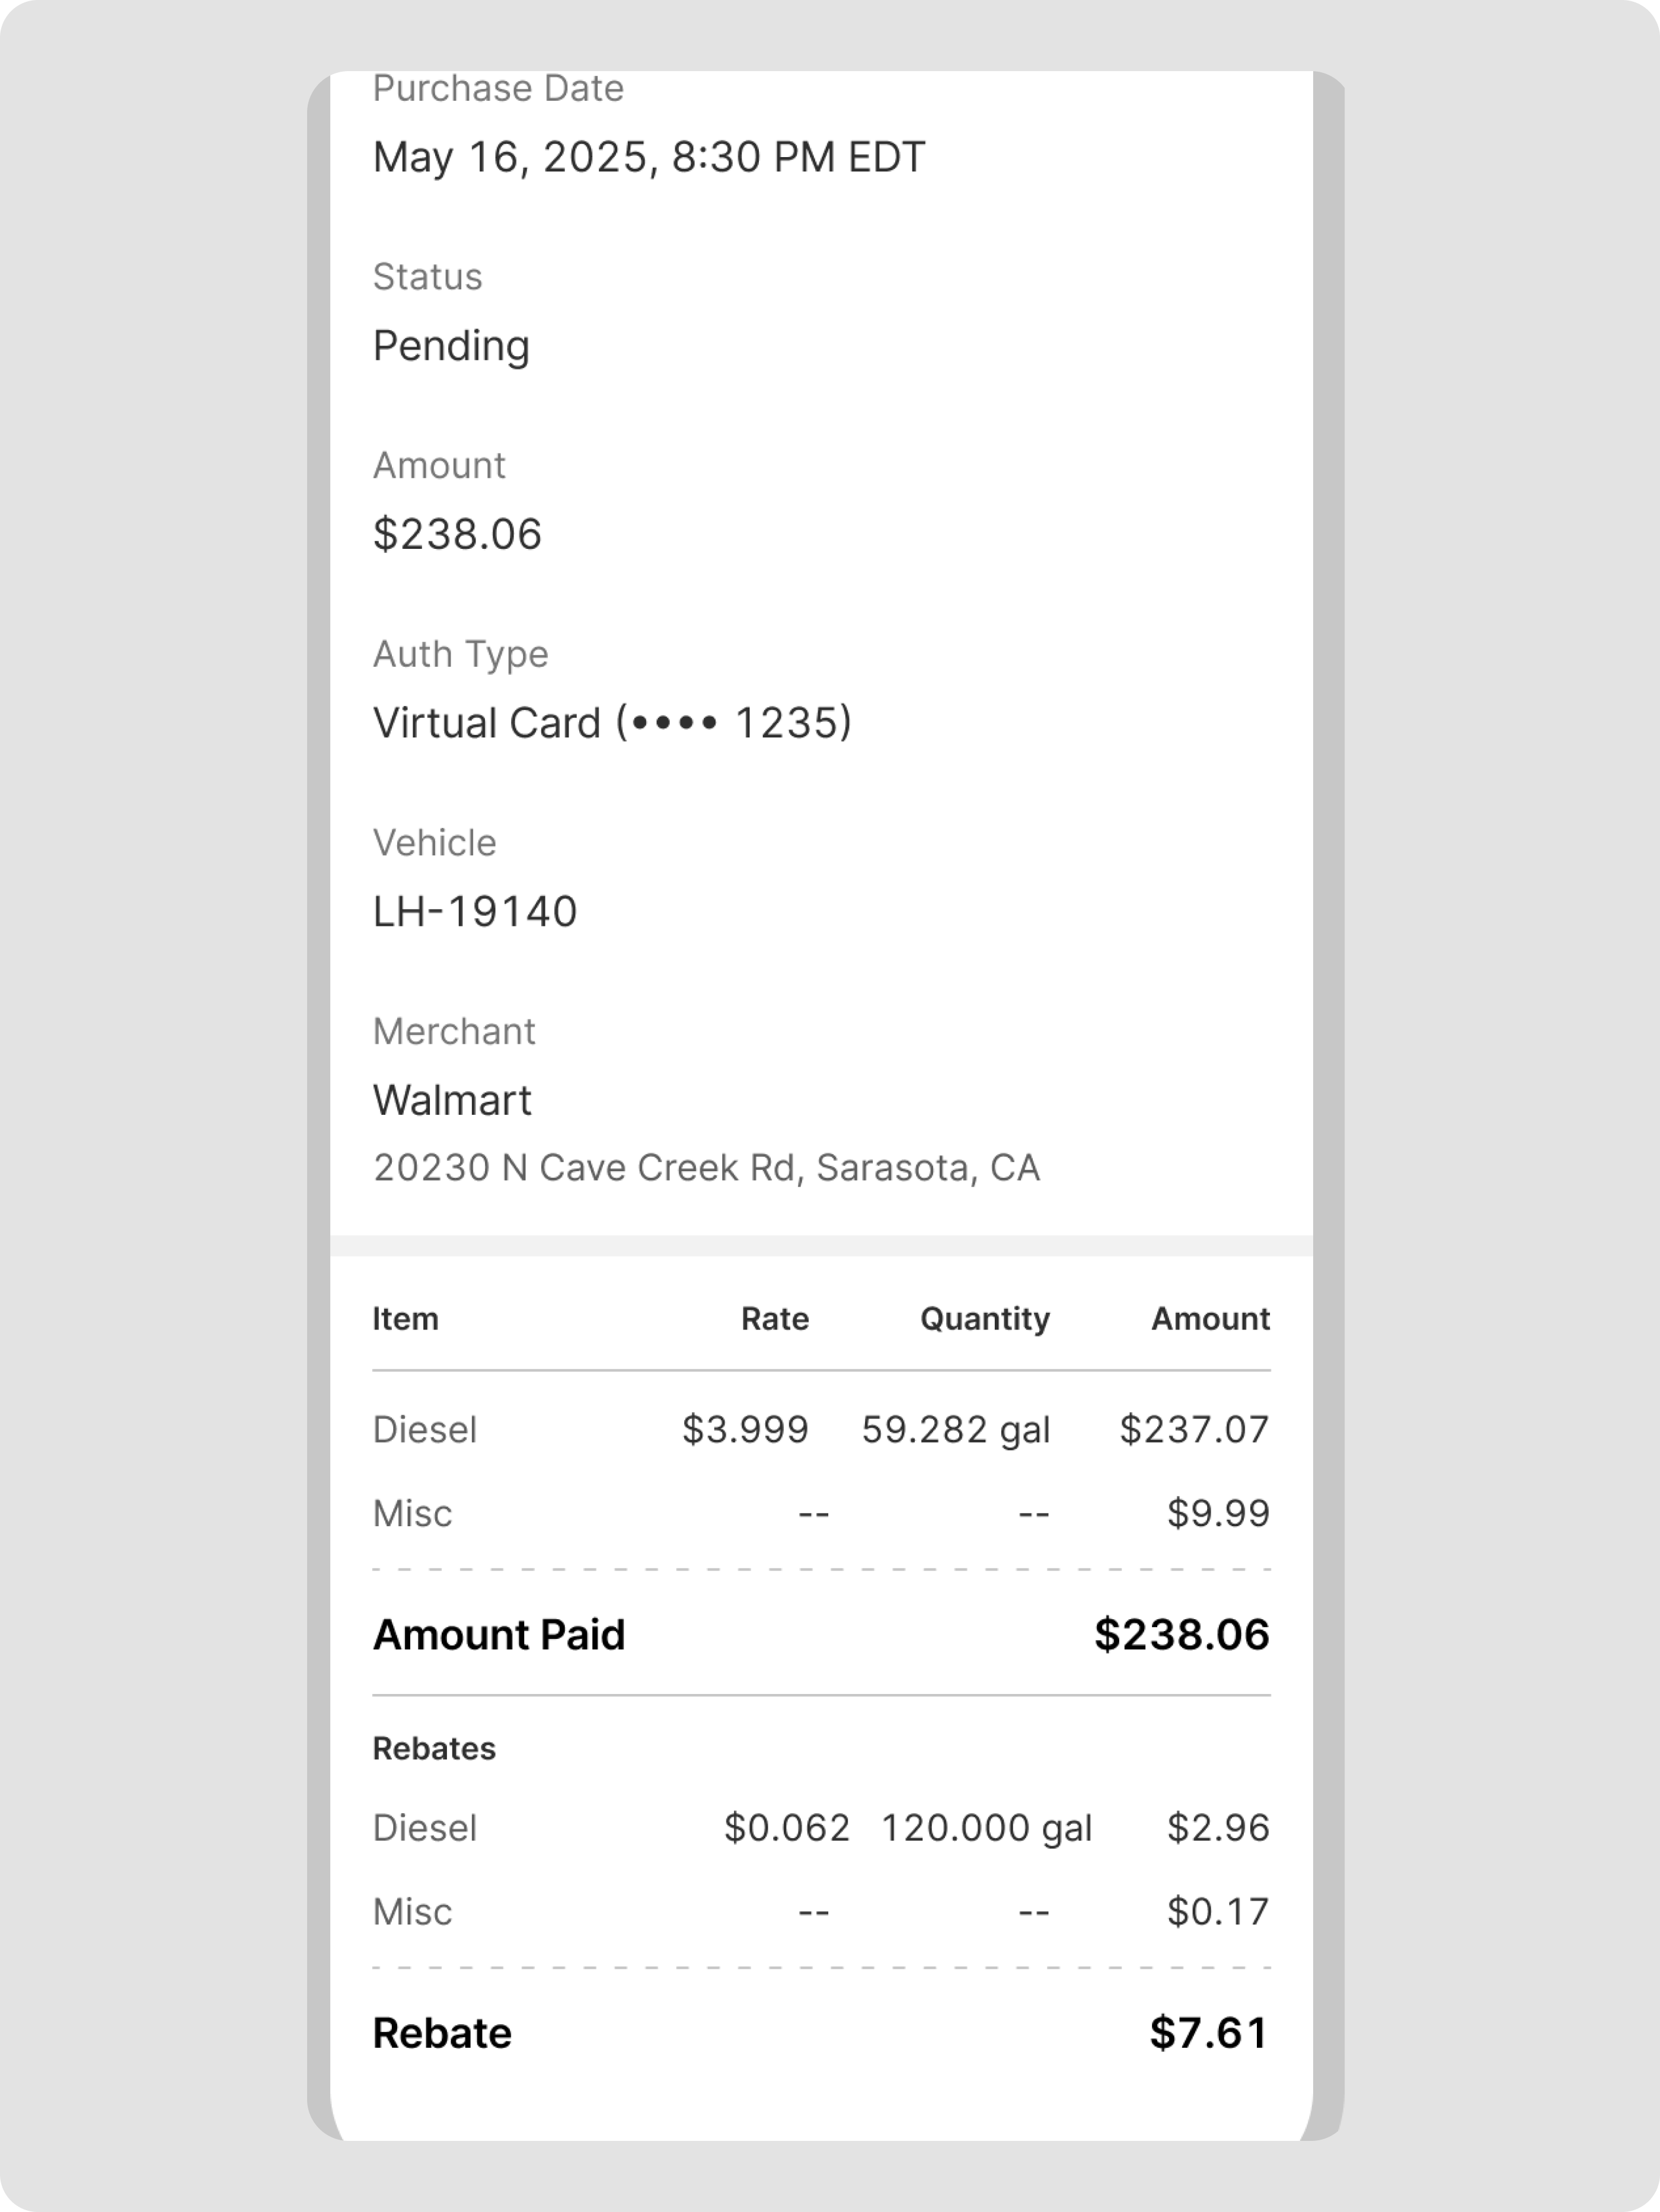
Task: Click the Misc rebate $0.17 amount
Action: click(x=1218, y=1912)
